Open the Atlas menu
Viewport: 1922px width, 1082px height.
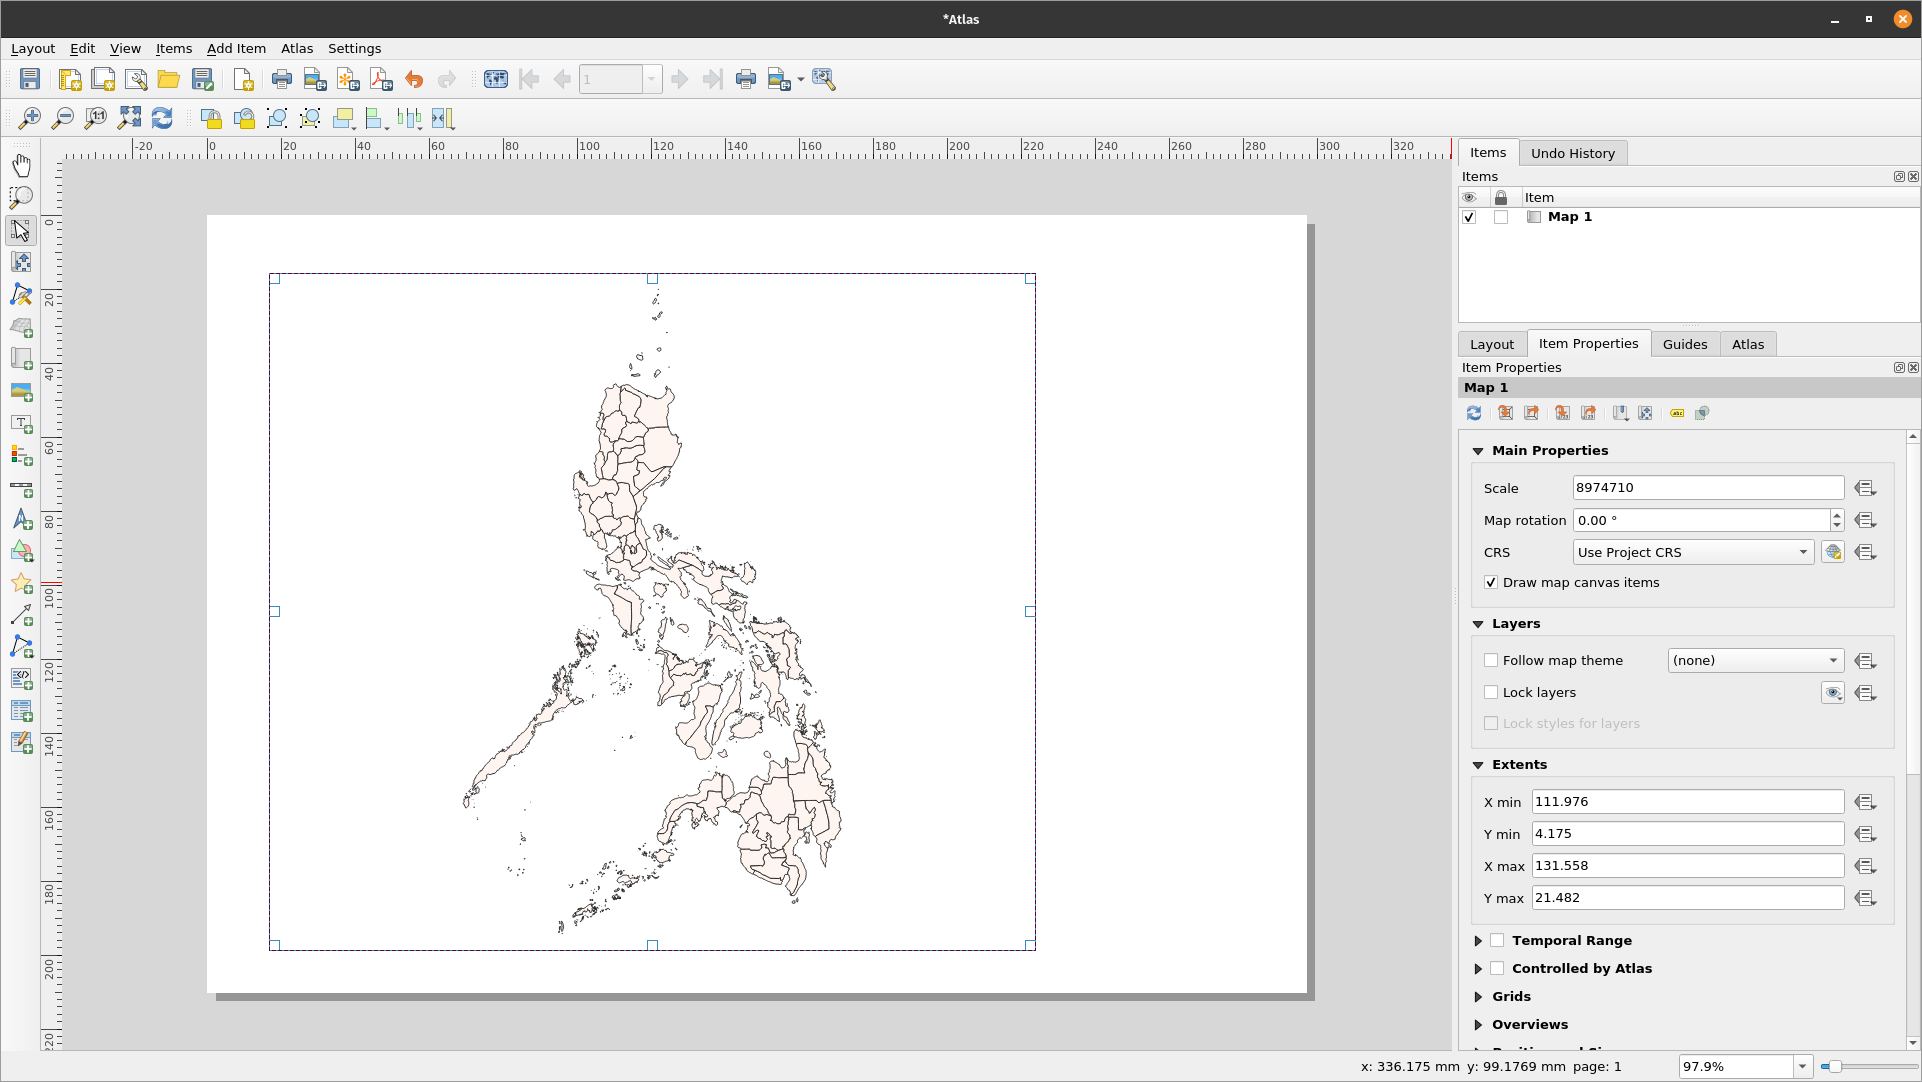pos(296,48)
